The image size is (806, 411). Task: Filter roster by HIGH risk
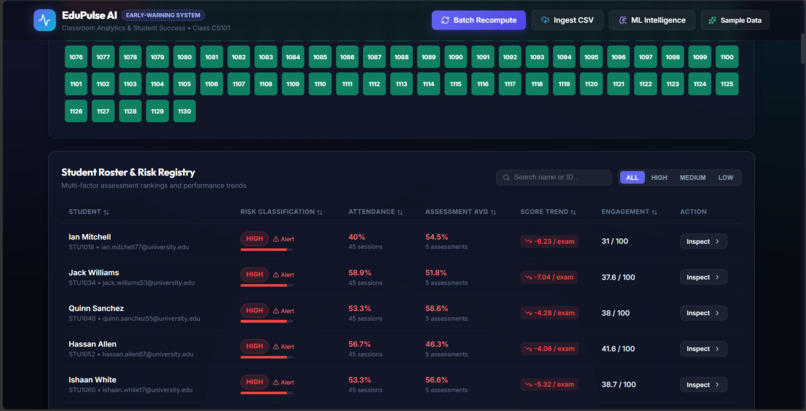pos(659,177)
